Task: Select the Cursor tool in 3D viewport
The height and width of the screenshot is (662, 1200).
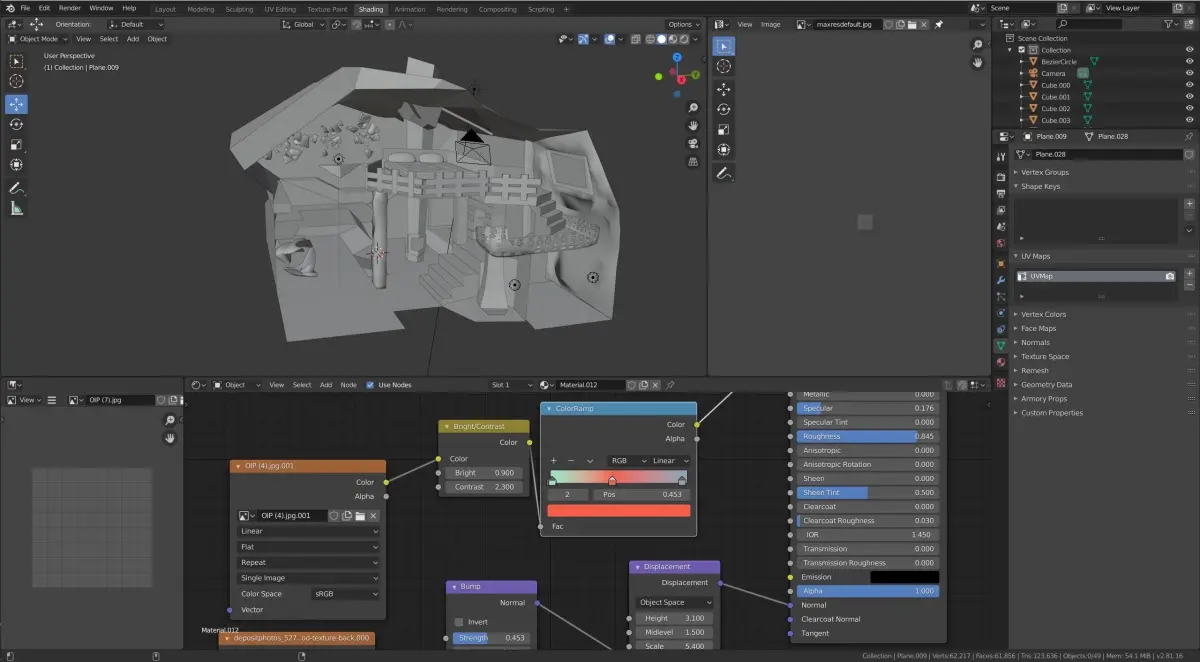Action: click(16, 81)
